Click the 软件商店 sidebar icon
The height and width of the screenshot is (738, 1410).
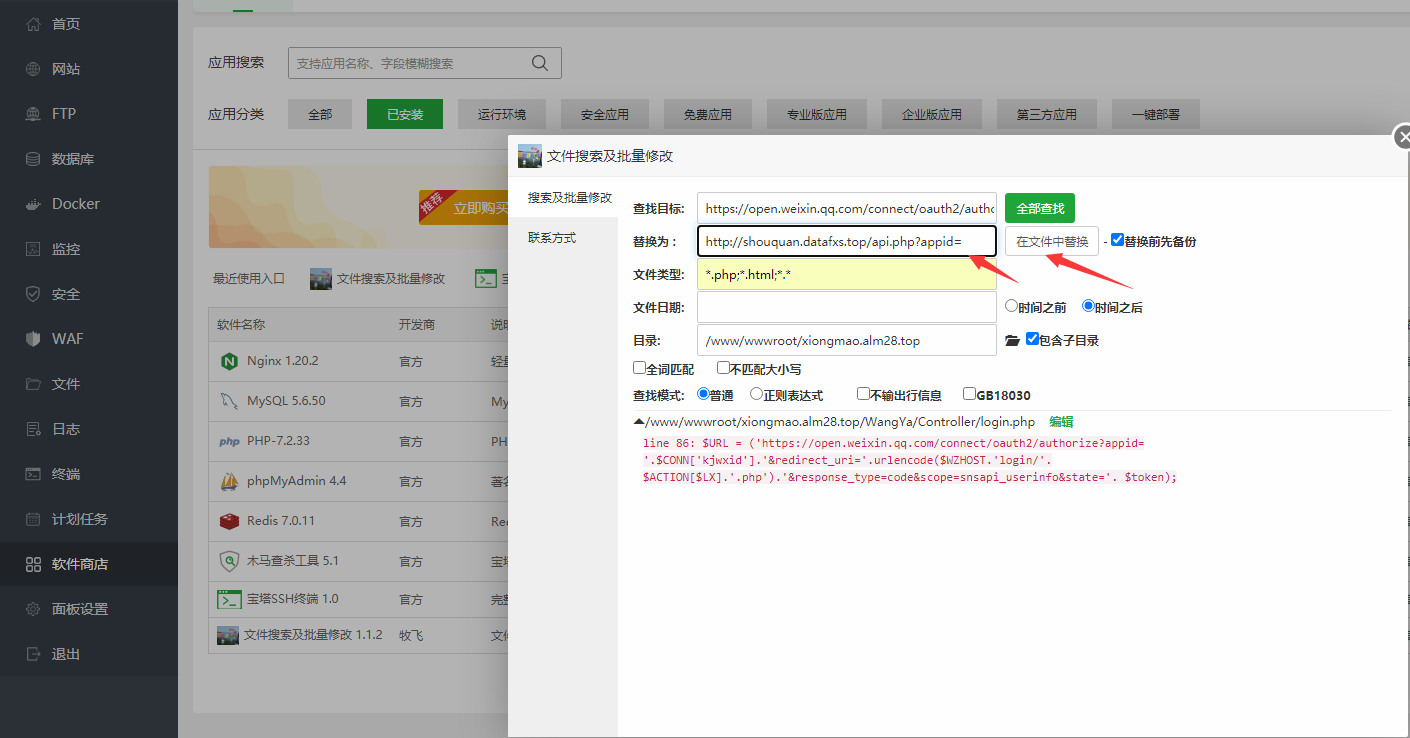tap(33, 564)
